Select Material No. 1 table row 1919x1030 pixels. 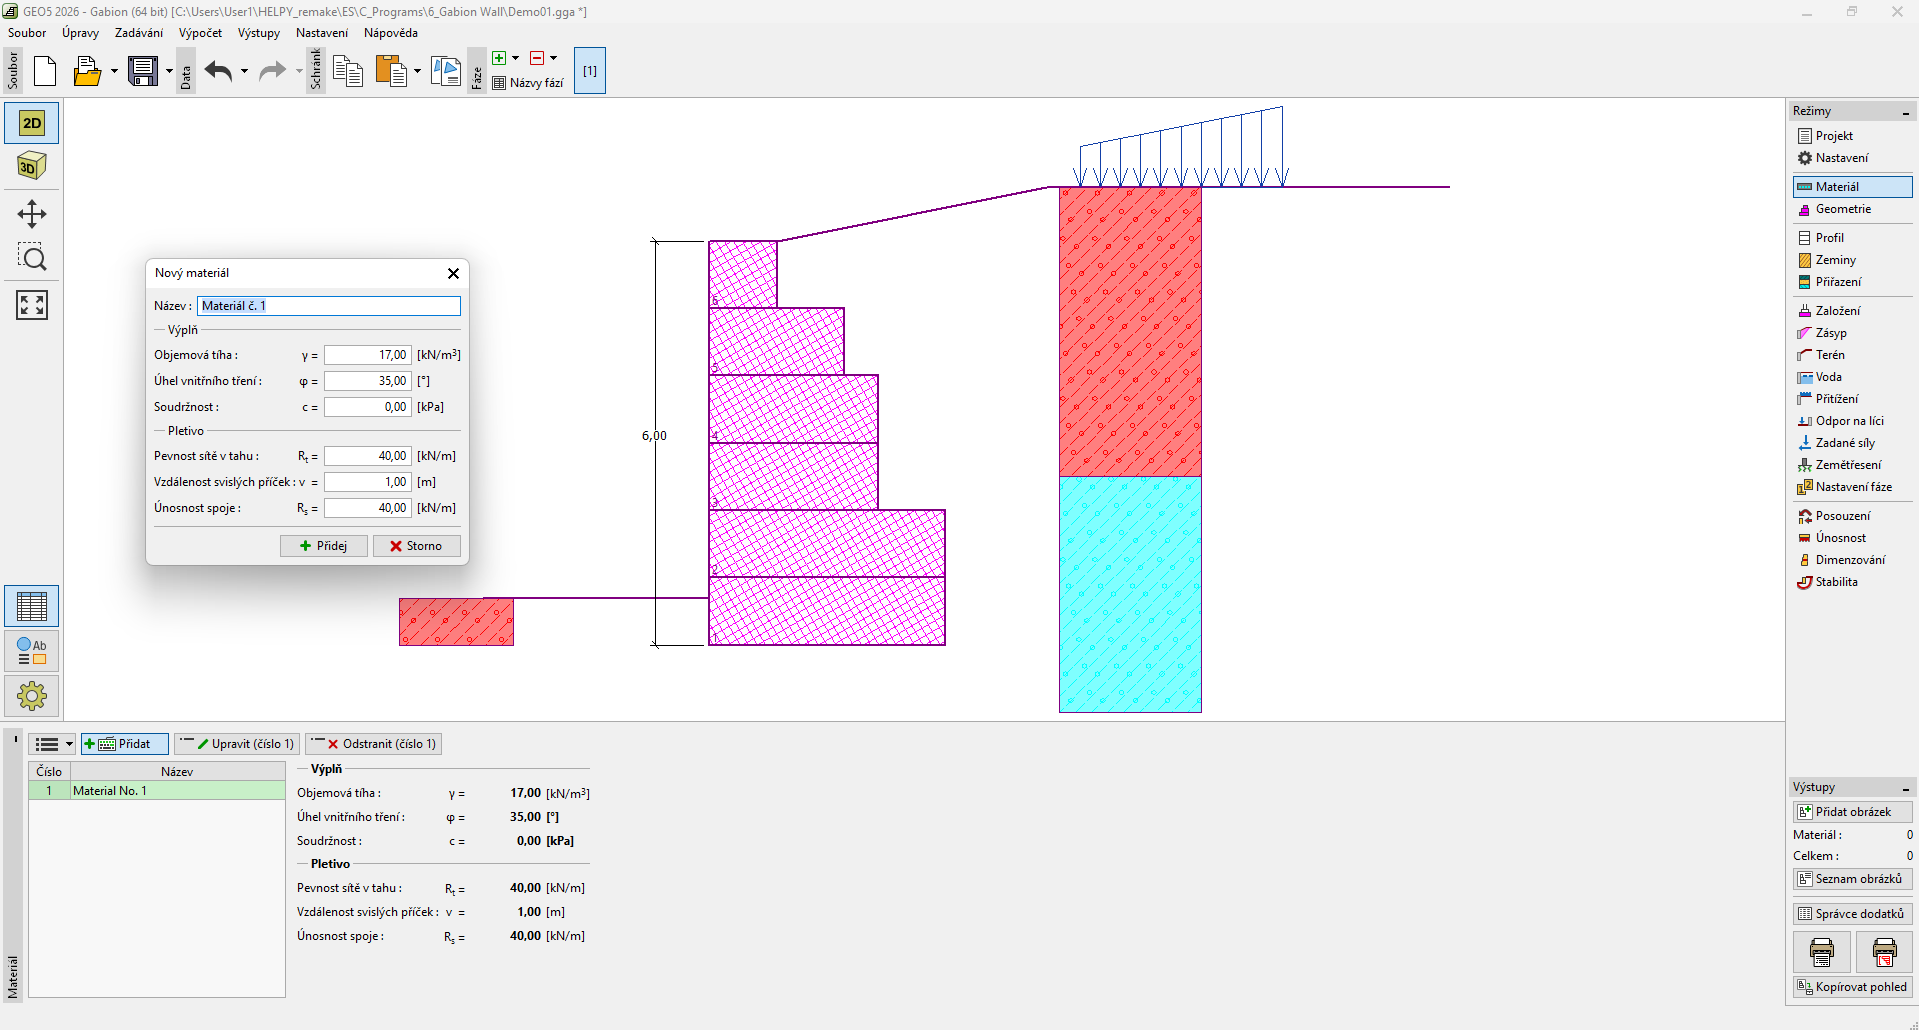pyautogui.click(x=156, y=791)
